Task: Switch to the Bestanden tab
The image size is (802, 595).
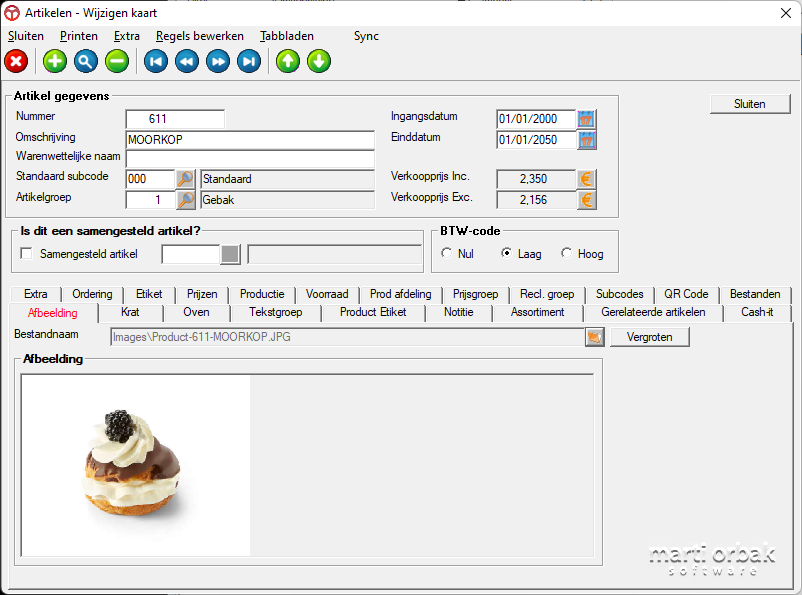Action: click(x=755, y=294)
